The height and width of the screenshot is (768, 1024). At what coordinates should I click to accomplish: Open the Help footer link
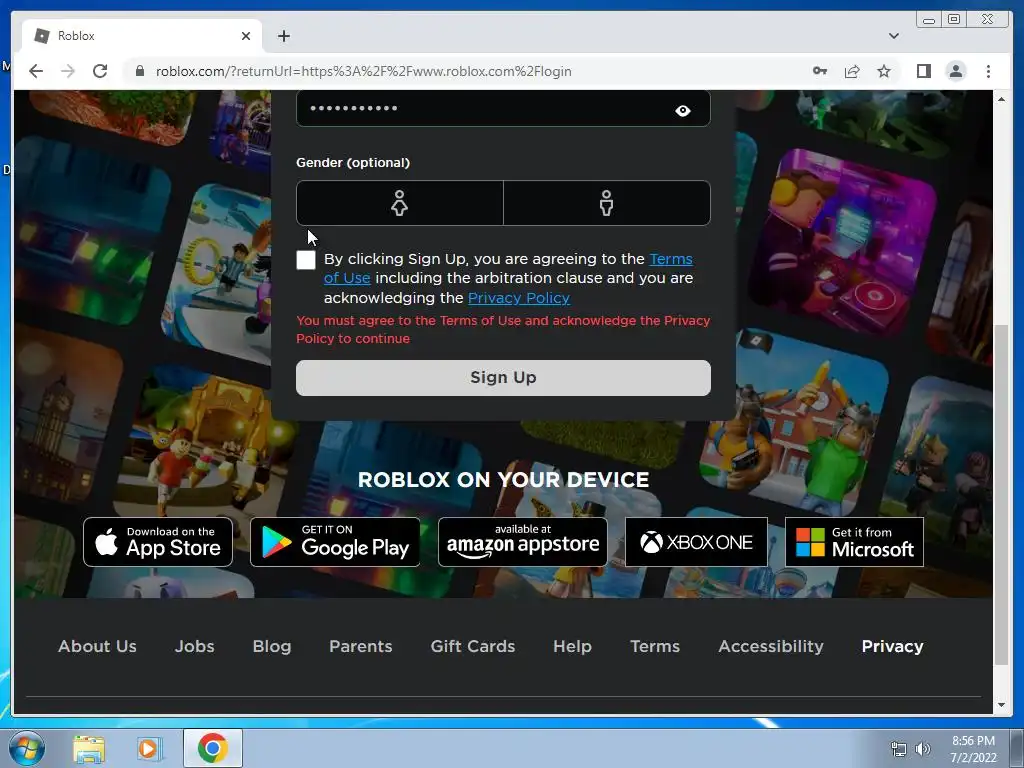click(x=572, y=646)
